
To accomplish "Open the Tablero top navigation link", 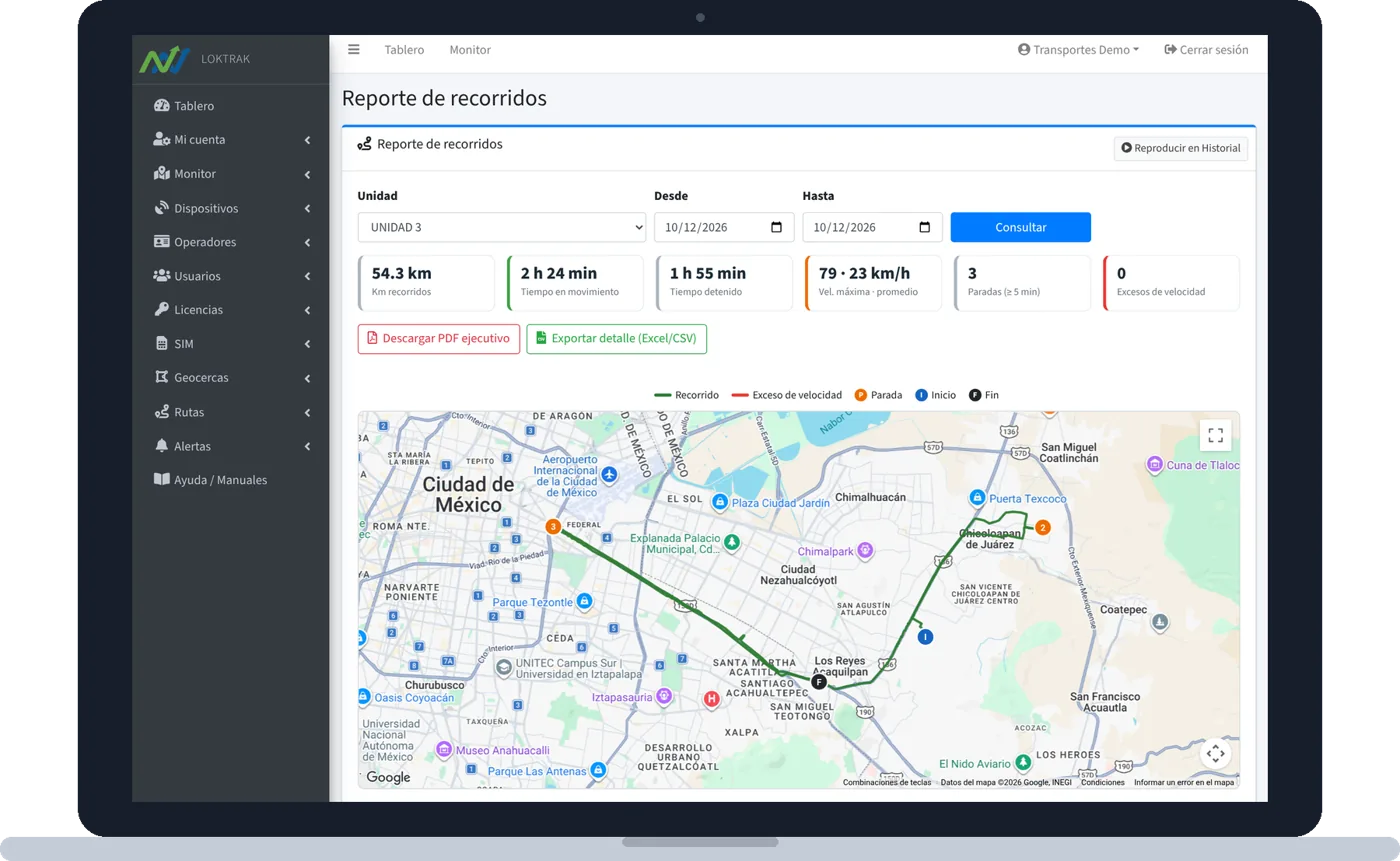I will 404,50.
